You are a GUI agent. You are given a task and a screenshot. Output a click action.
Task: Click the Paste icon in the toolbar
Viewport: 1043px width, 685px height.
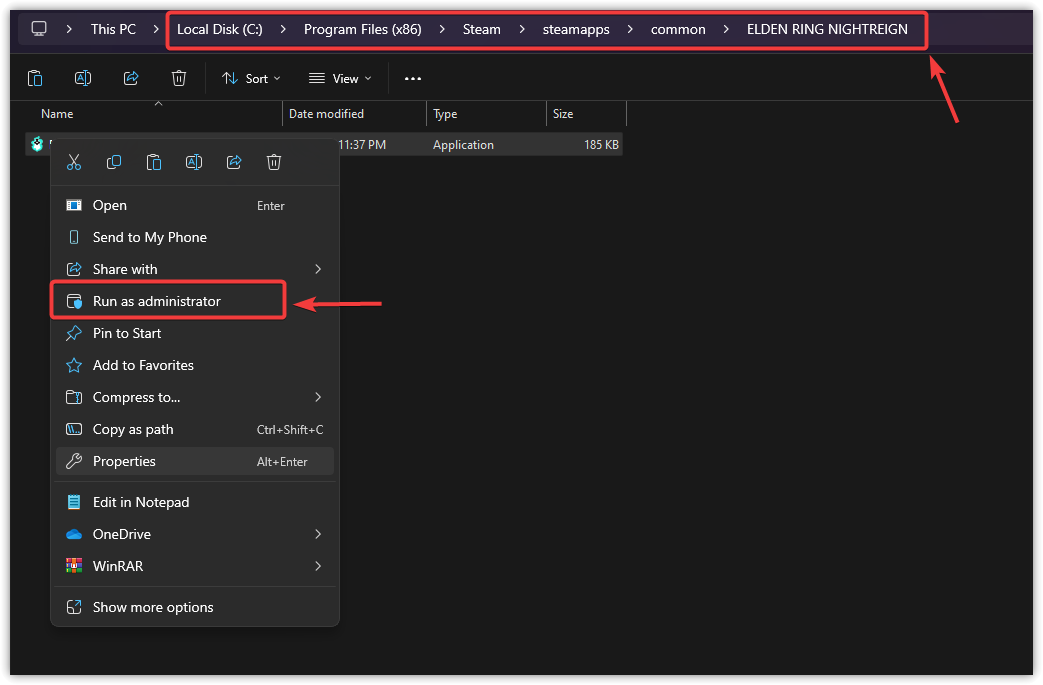click(x=35, y=78)
